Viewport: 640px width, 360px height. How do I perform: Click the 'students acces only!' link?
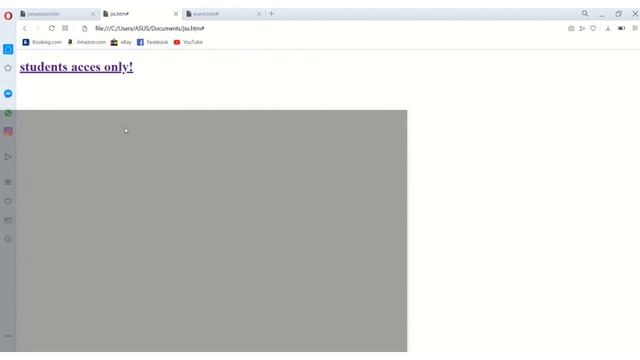tap(76, 67)
